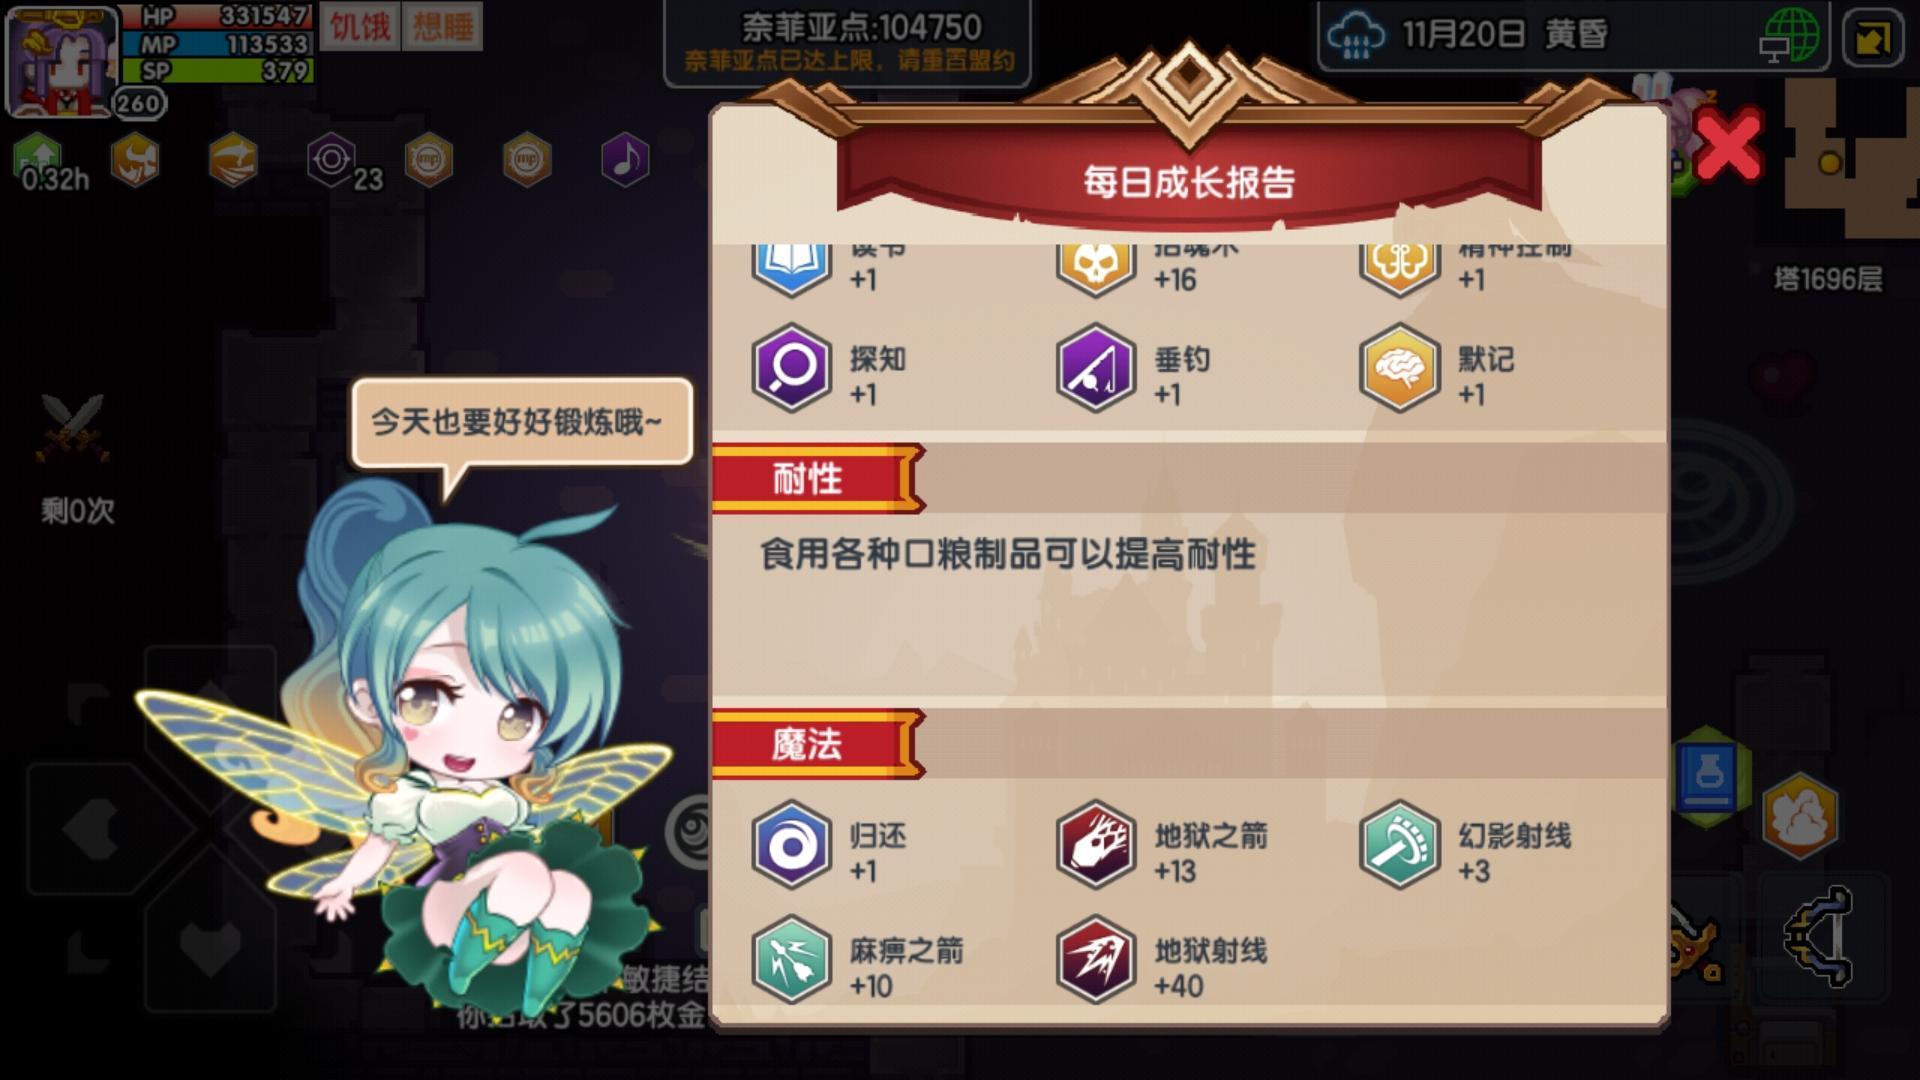Open the music note buff icon

(625, 159)
